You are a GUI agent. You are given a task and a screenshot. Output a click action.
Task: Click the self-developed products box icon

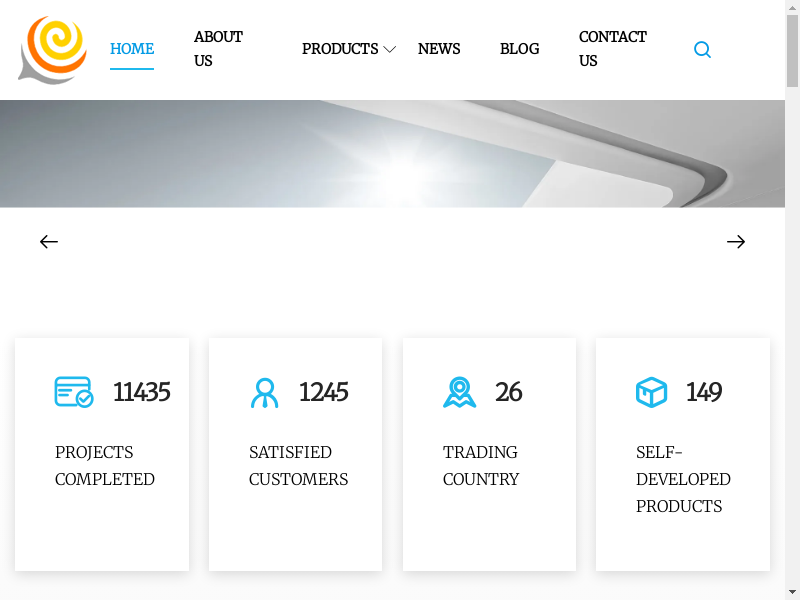(x=651, y=392)
